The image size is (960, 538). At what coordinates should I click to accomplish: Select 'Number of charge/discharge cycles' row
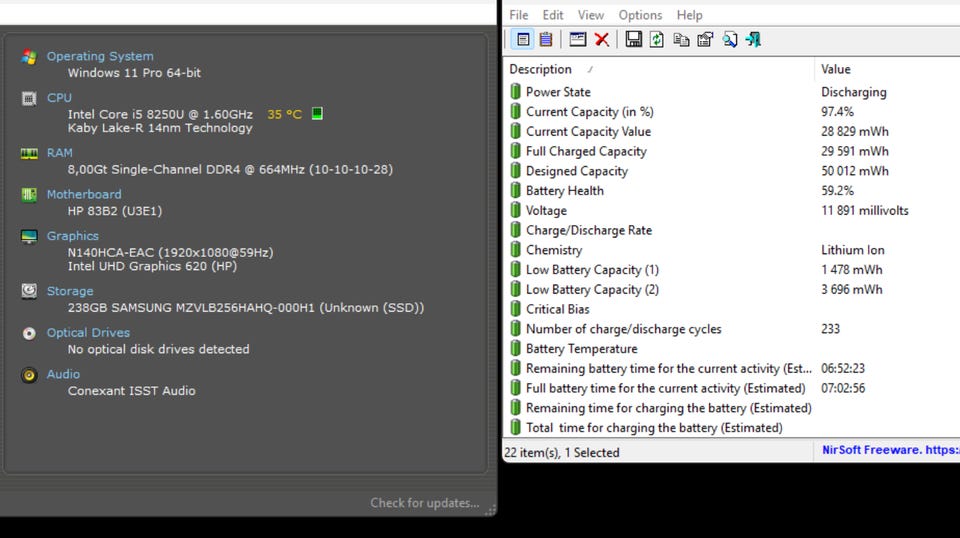tap(732, 329)
